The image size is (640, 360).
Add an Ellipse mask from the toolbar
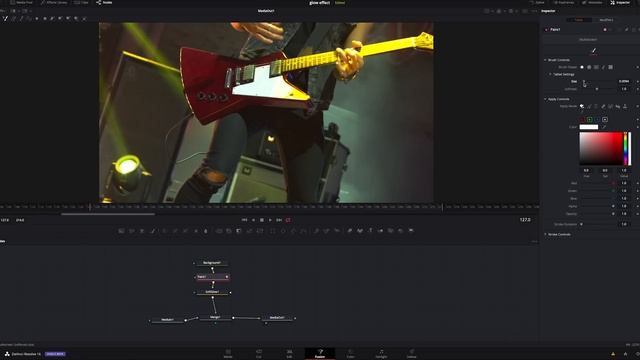[x=283, y=231]
